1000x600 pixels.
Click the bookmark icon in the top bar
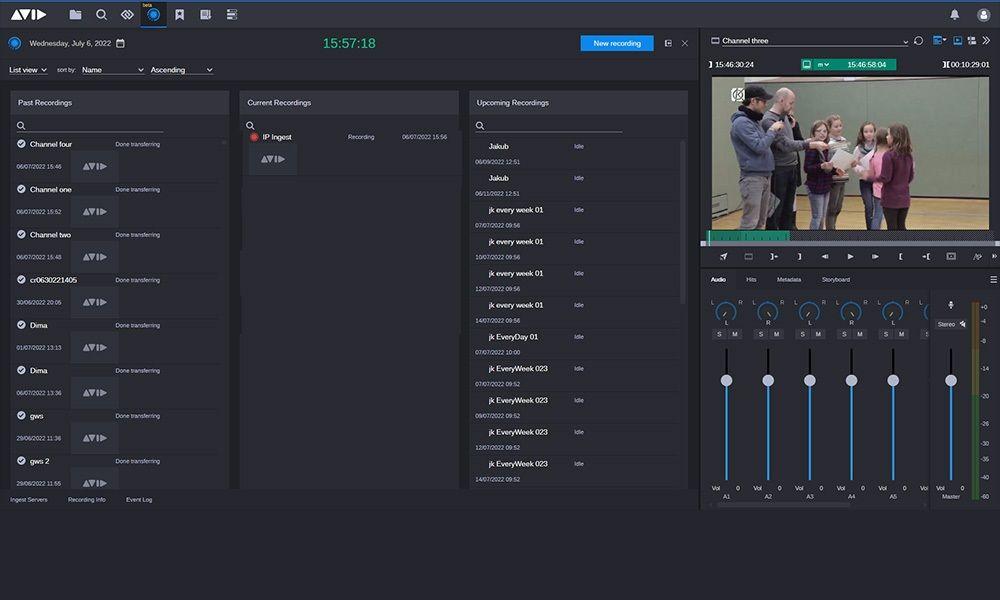(x=179, y=15)
